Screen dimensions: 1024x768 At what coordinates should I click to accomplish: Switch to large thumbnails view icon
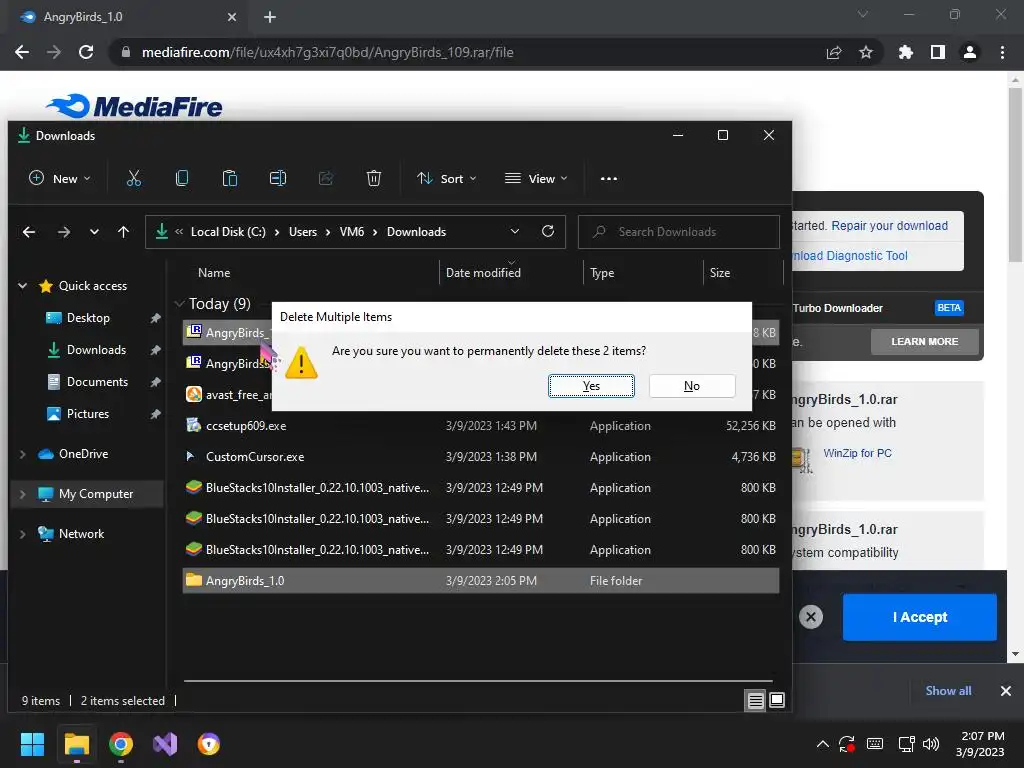(777, 700)
